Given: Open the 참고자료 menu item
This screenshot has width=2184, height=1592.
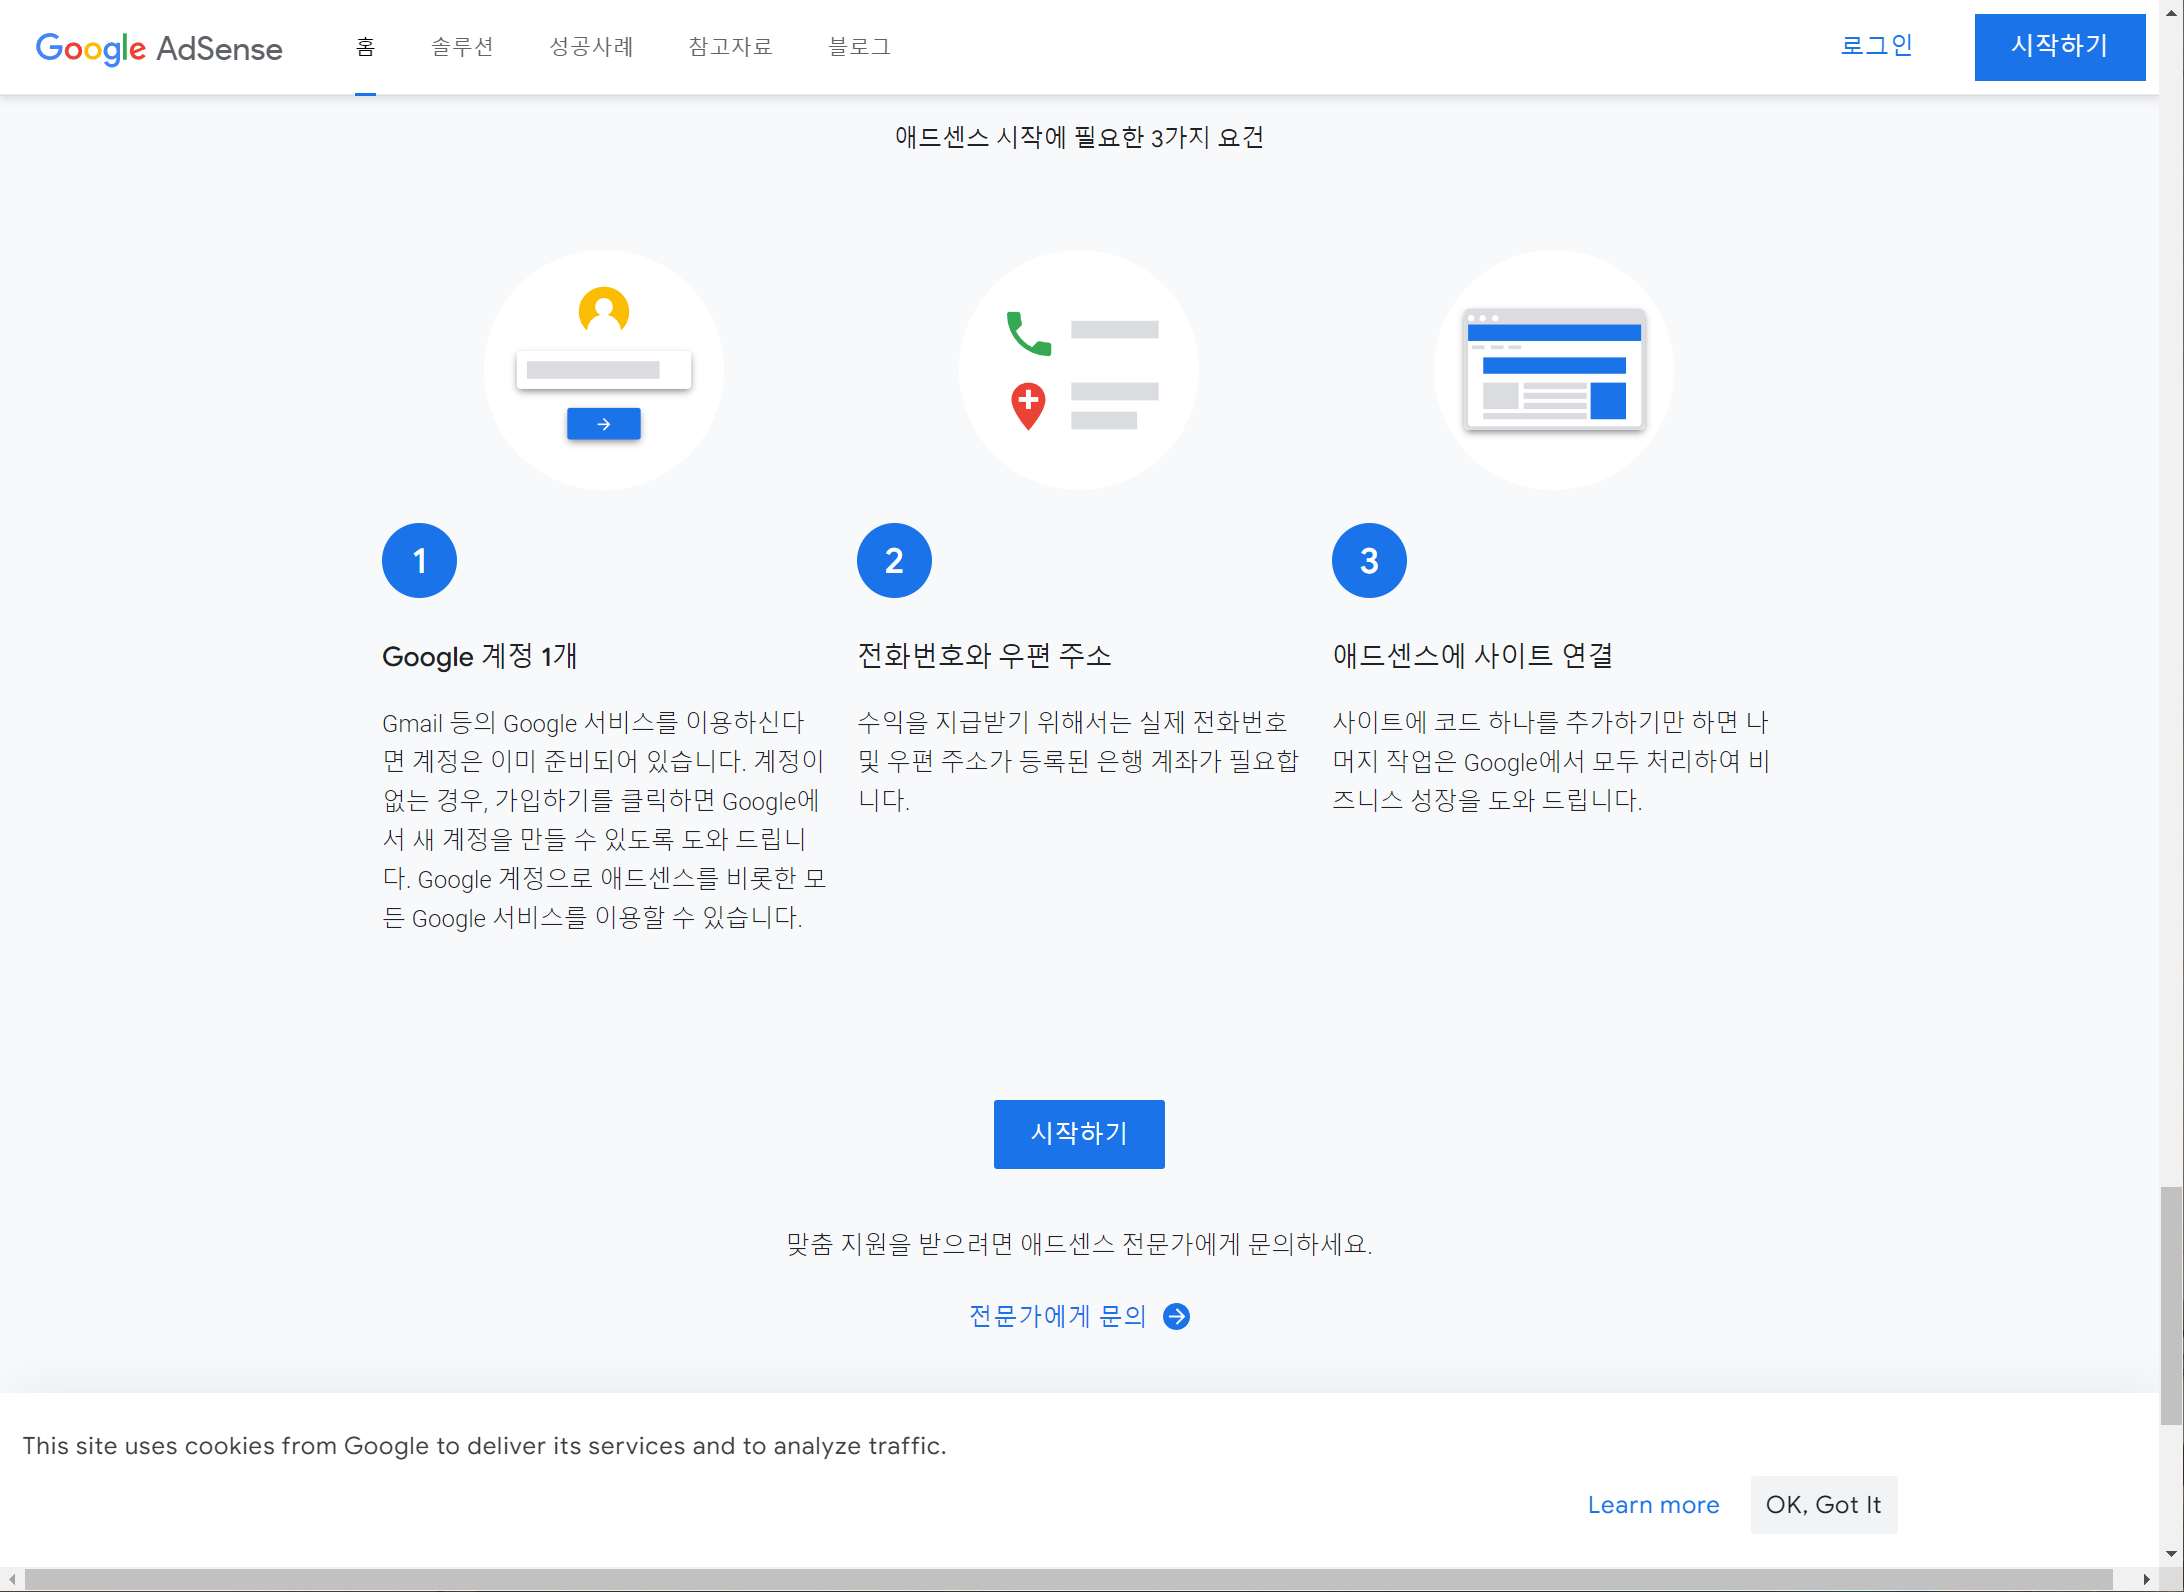Looking at the screenshot, I should pos(730,47).
